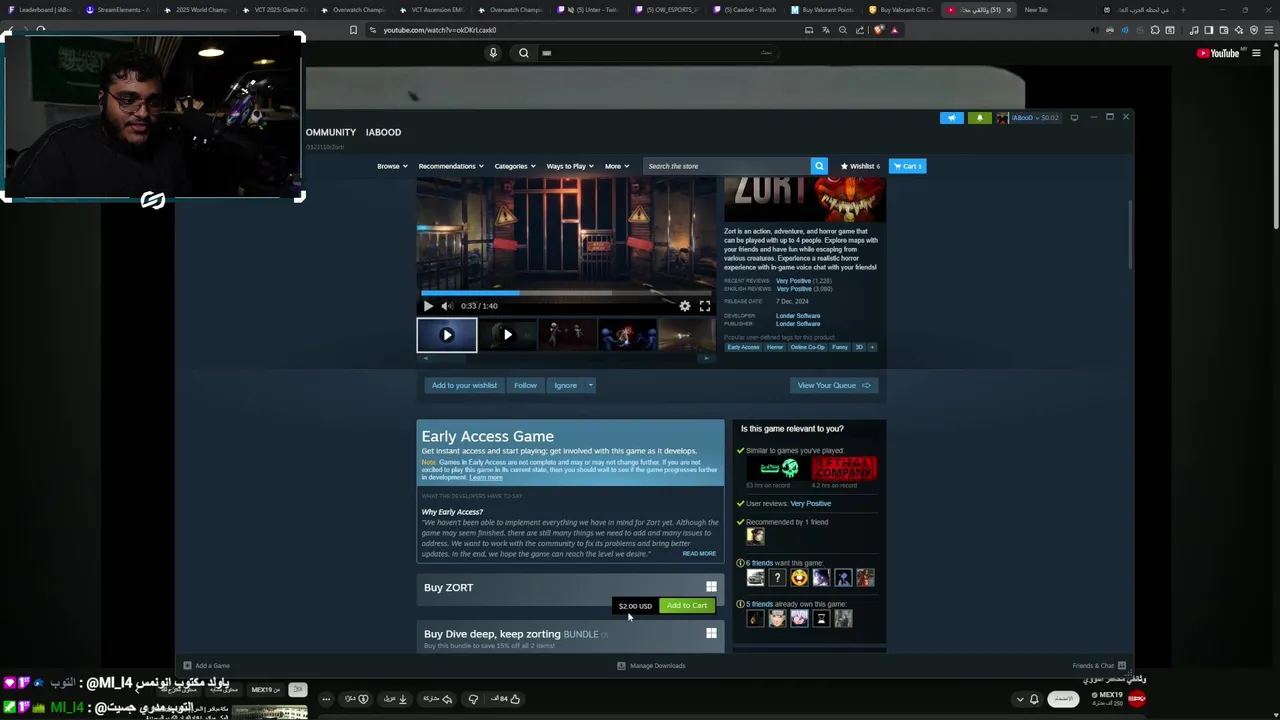The height and width of the screenshot is (720, 1280).
Task: Click Add a Game in Steam
Action: click(206, 666)
